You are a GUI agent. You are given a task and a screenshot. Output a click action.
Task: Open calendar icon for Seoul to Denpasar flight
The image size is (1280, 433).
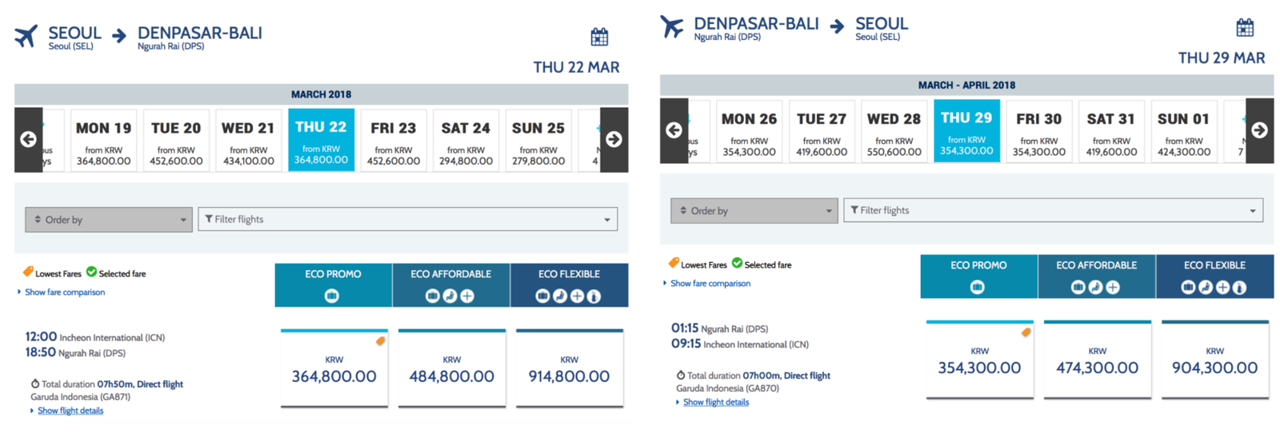[599, 37]
